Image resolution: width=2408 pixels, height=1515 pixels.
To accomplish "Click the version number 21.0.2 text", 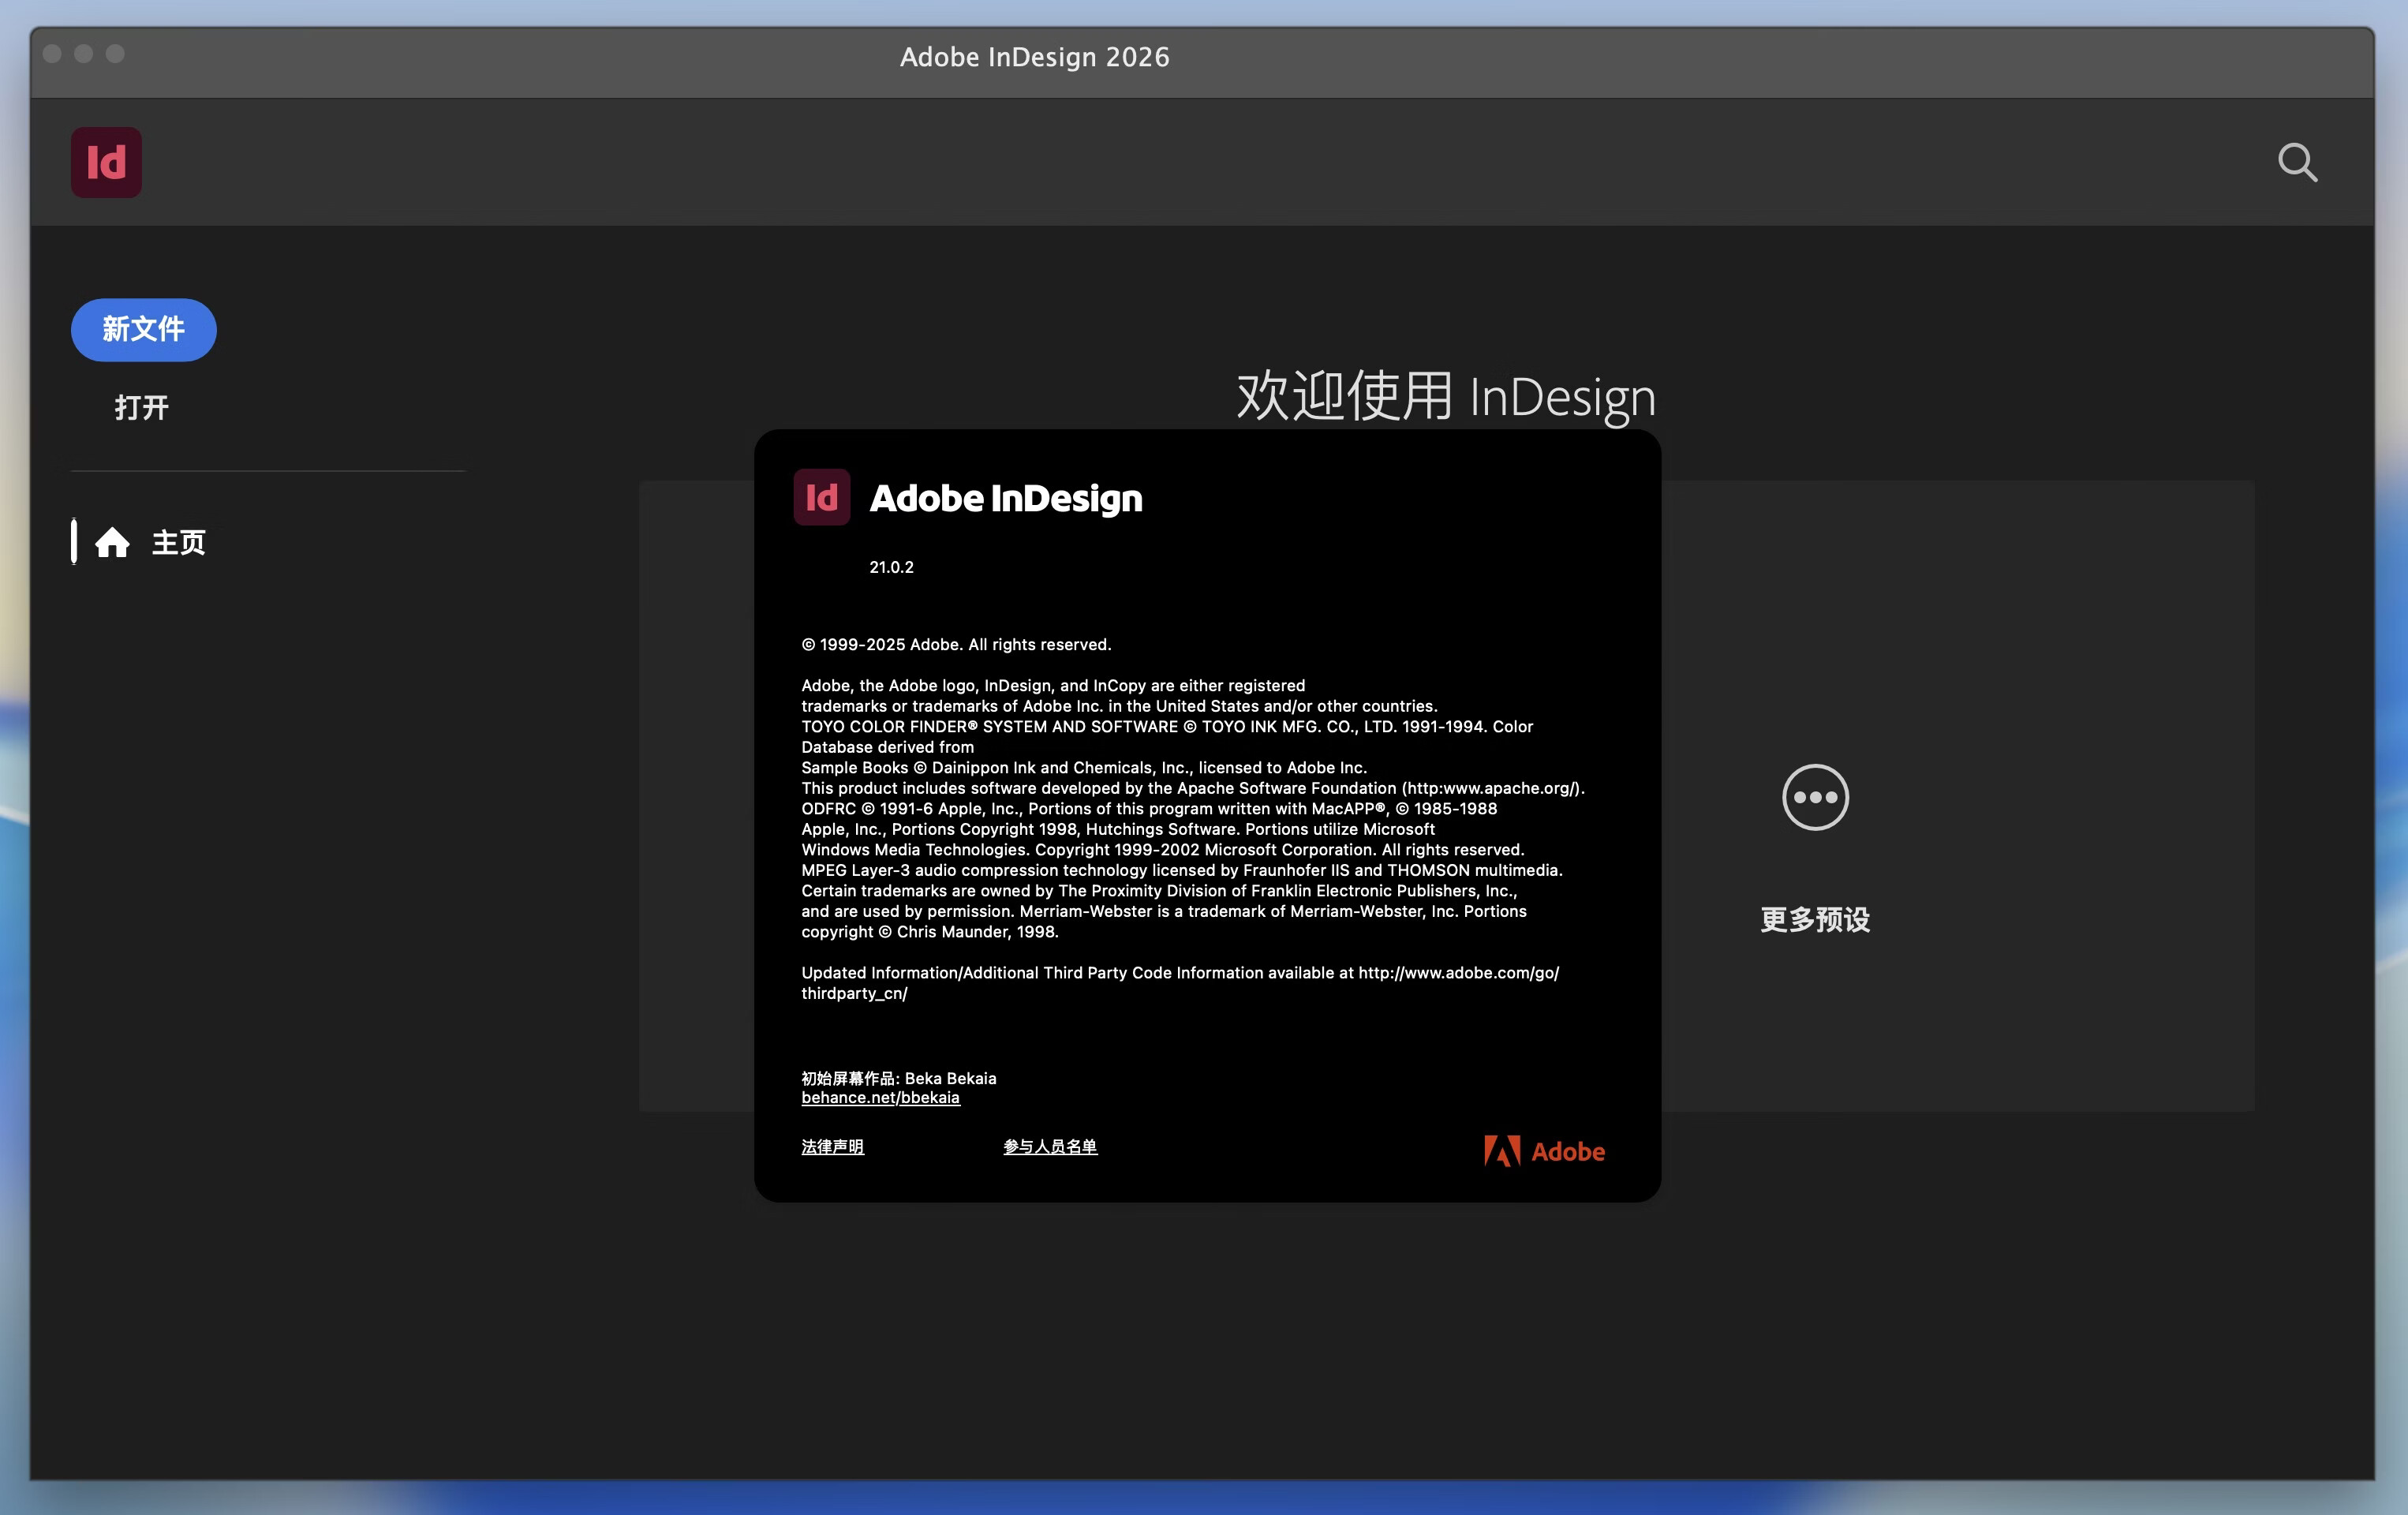I will point(890,567).
